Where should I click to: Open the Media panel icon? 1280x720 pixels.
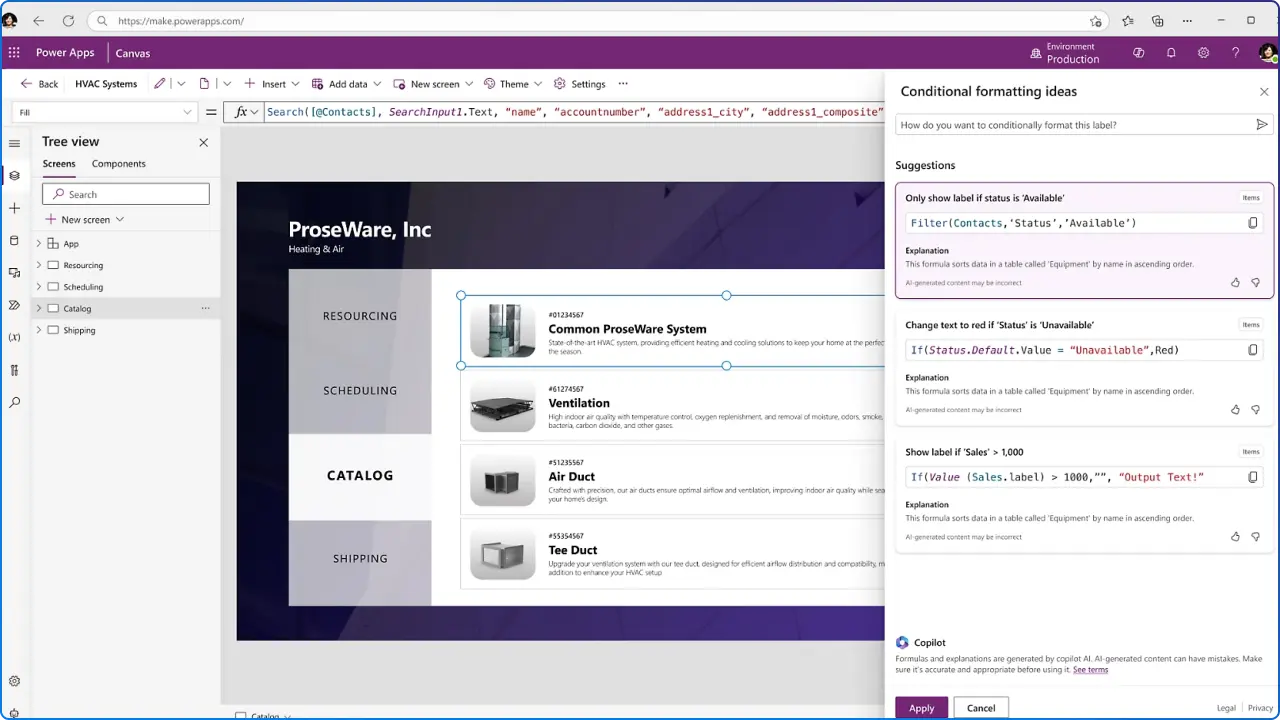pyautogui.click(x=14, y=272)
